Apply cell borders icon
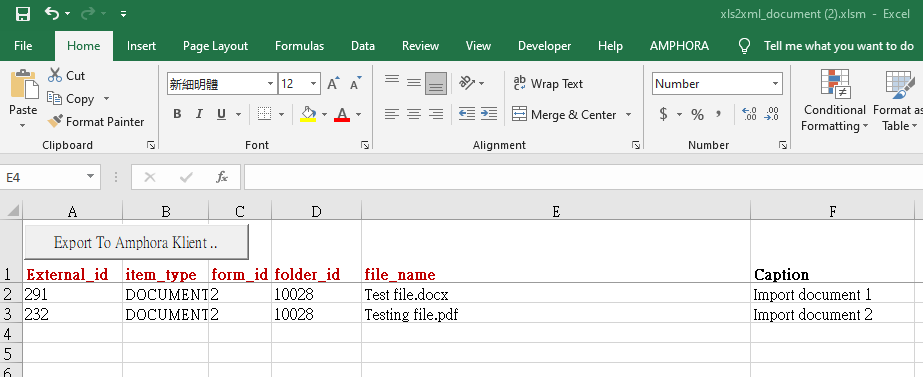This screenshot has width=923, height=377. coord(264,114)
